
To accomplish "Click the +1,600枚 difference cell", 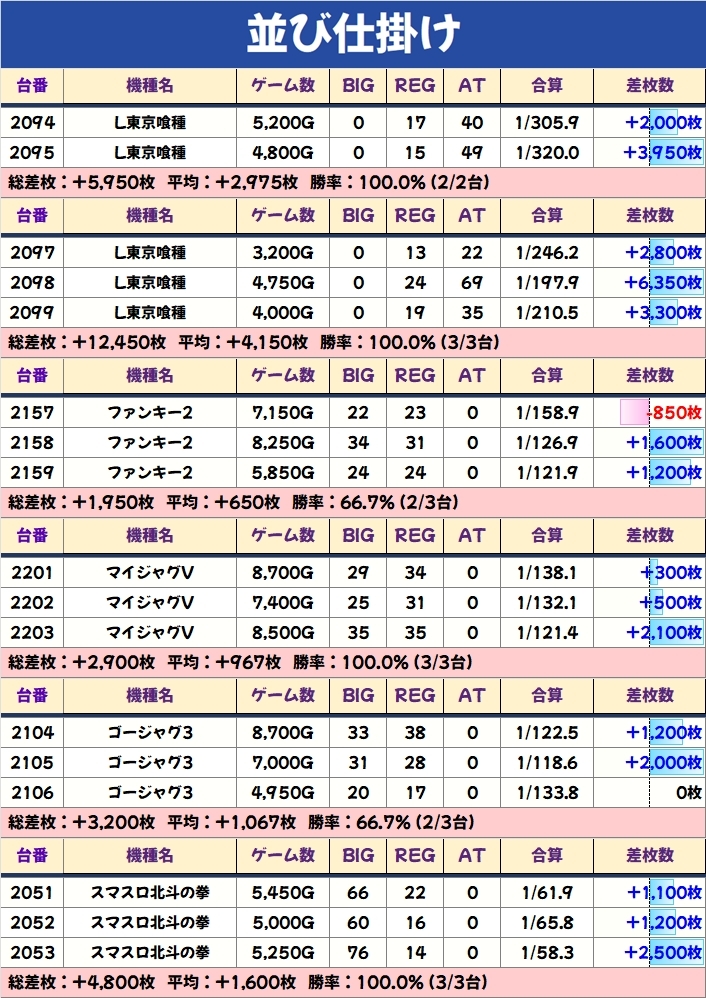I will point(649,443).
